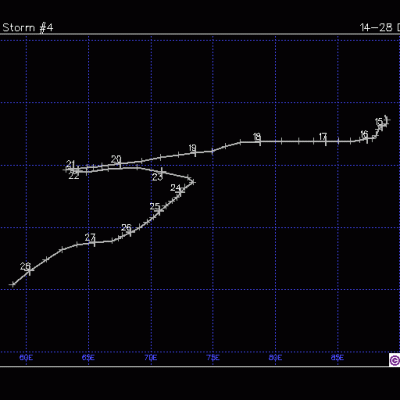Click the day 25 track marker label
This screenshot has height=400, width=400.
coord(155,207)
